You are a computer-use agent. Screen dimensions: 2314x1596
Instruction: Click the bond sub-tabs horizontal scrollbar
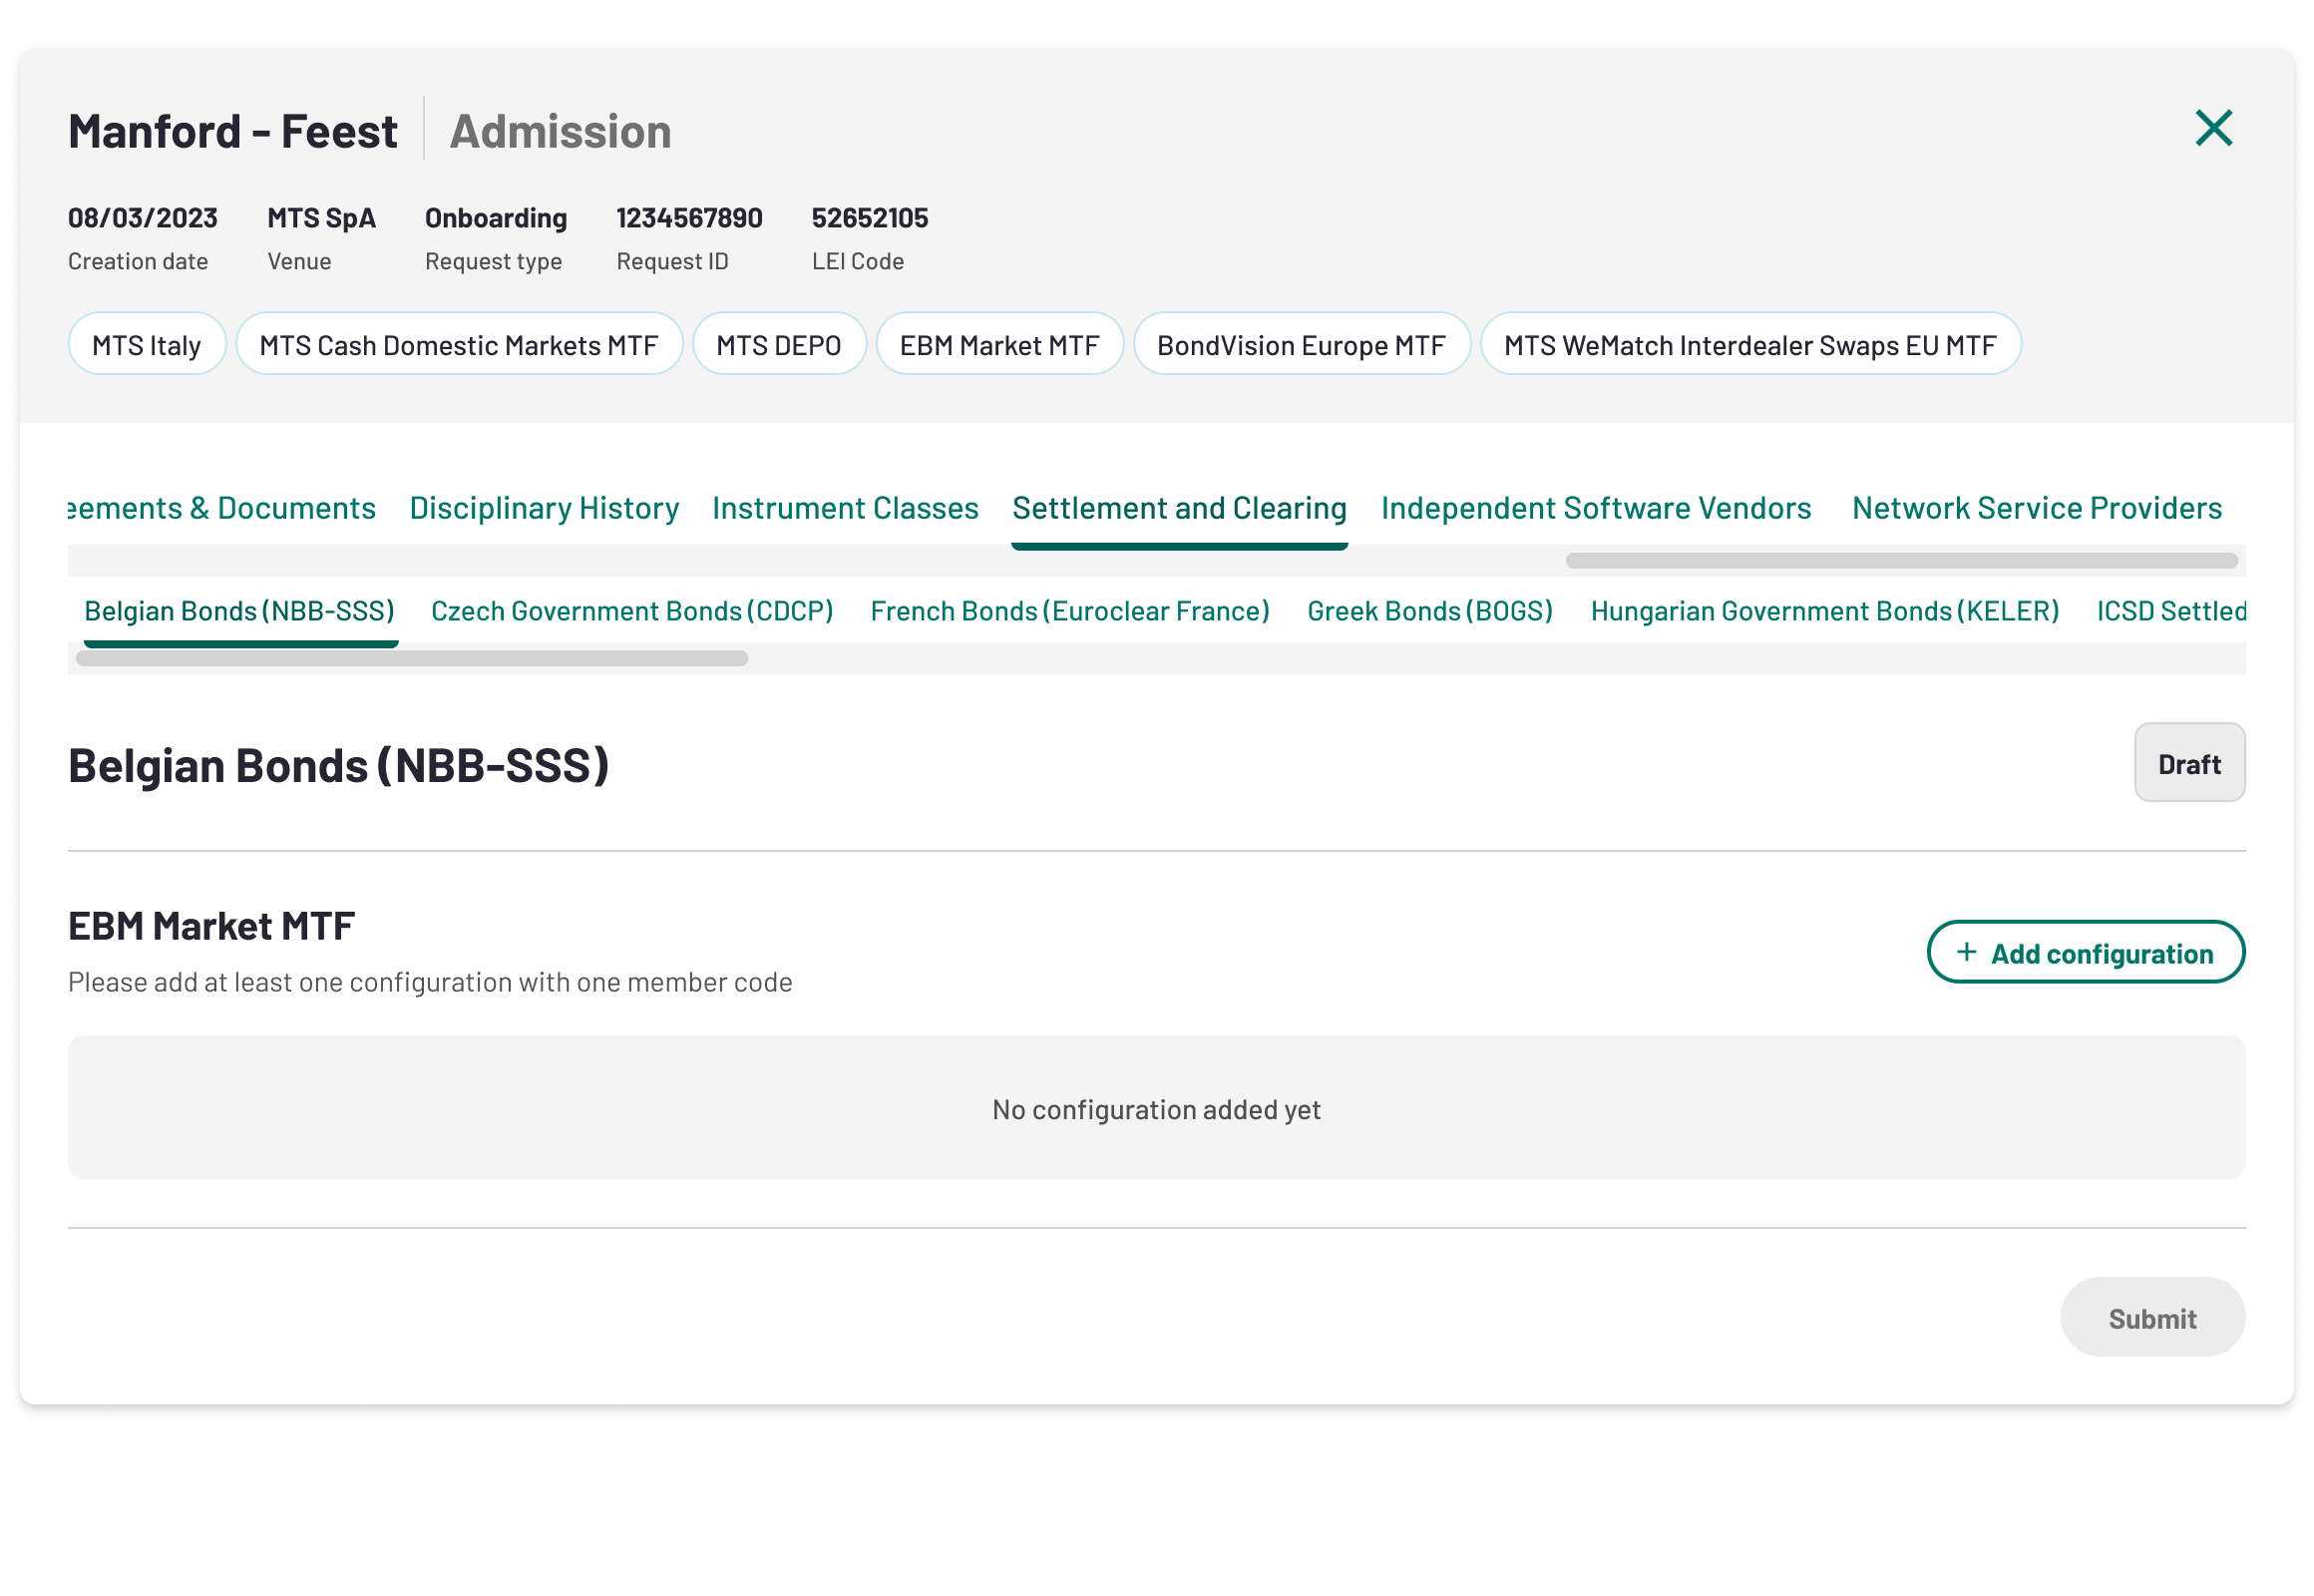412,659
